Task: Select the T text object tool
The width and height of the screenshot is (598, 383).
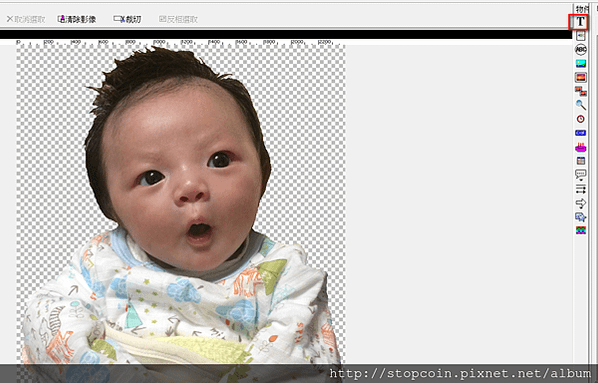Action: tap(580, 22)
